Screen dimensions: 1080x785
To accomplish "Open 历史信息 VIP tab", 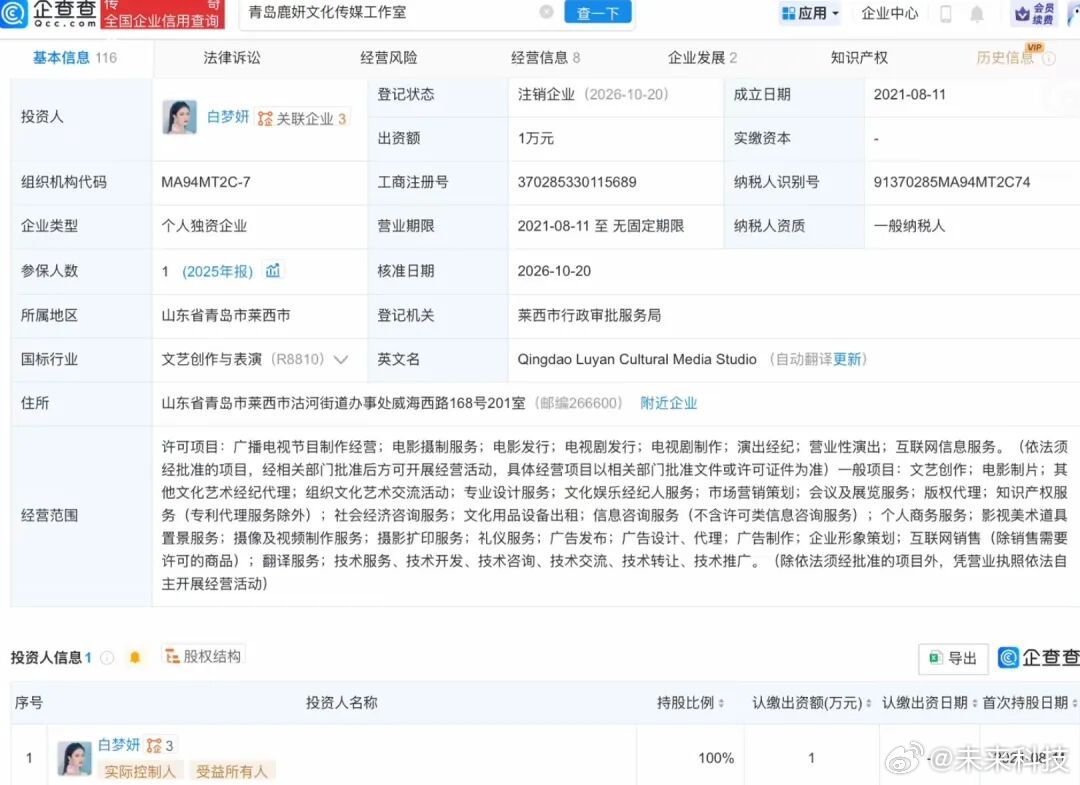I will pos(1005,58).
